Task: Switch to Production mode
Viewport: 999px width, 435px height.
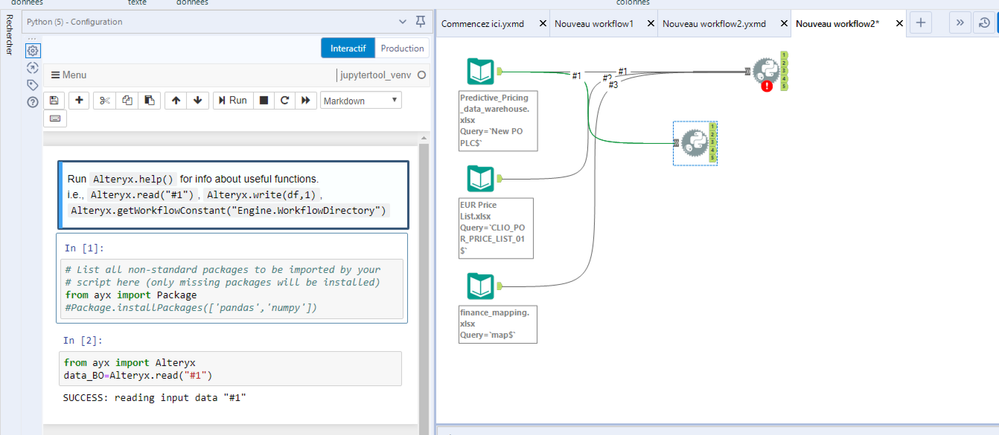Action: (402, 48)
